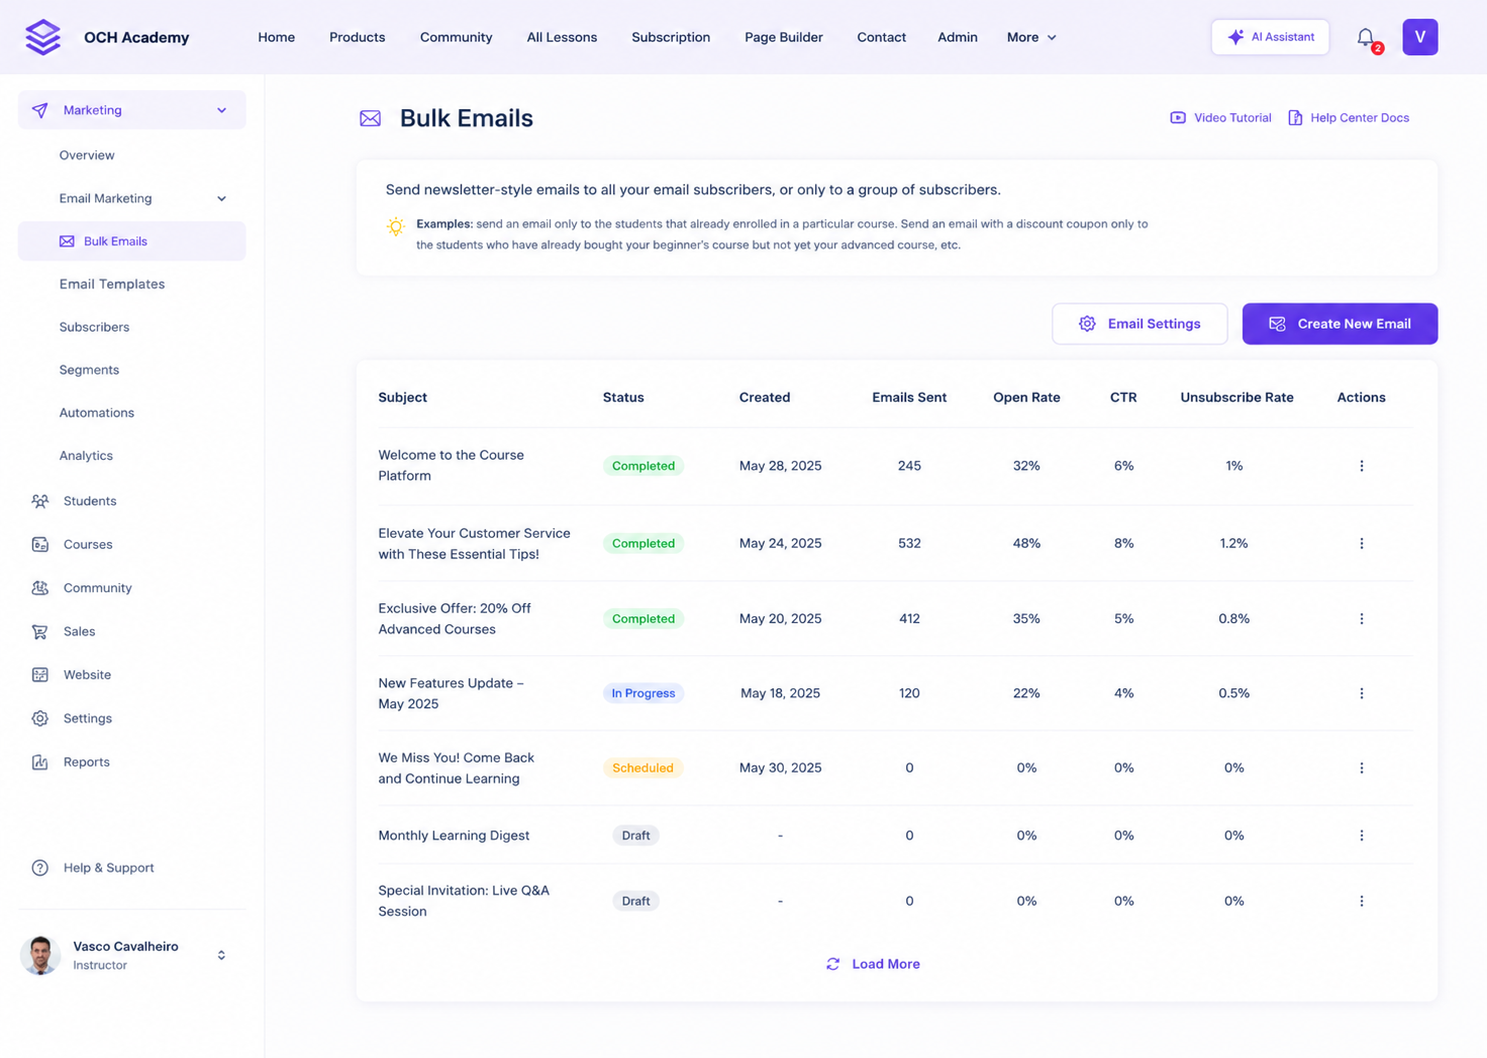This screenshot has width=1487, height=1058.
Task: Click the Completed badge for Welcome email
Action: click(x=643, y=466)
